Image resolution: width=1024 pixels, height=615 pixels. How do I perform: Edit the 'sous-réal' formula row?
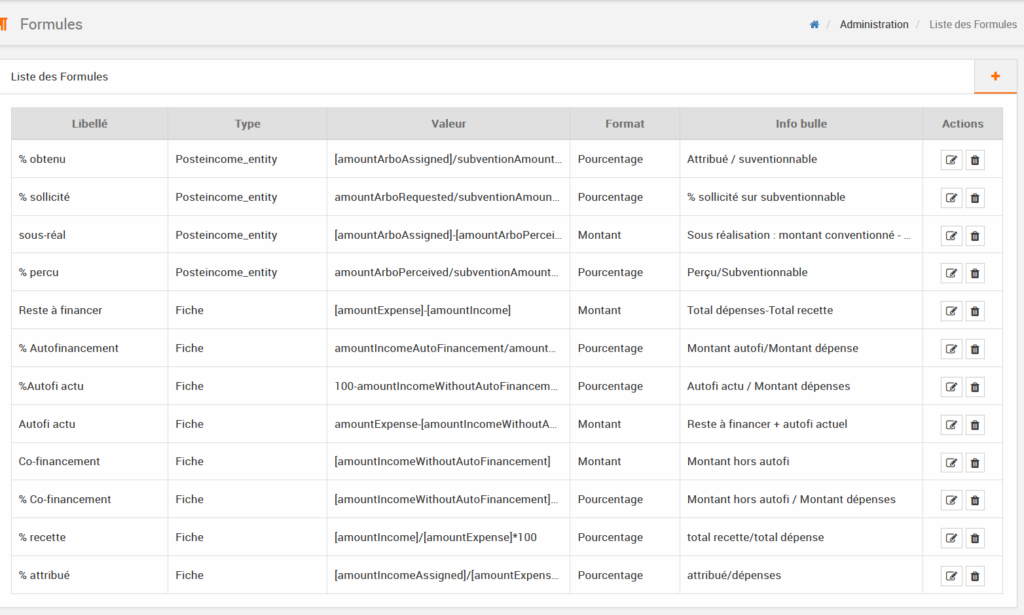pyautogui.click(x=951, y=236)
